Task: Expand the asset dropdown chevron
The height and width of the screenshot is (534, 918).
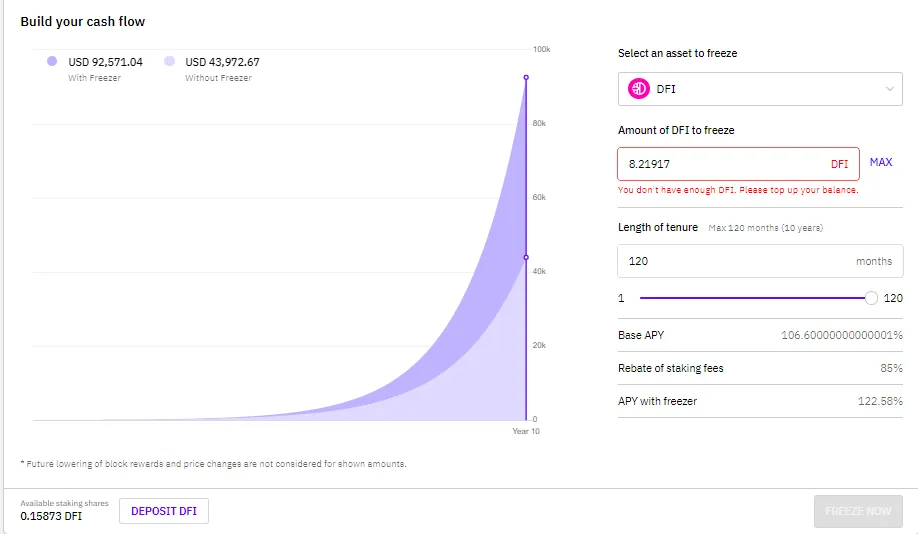Action: coord(889,89)
